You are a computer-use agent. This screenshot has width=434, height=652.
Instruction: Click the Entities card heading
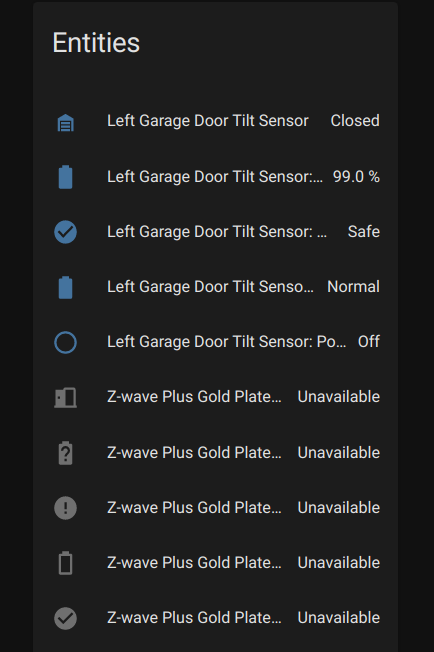point(96,43)
